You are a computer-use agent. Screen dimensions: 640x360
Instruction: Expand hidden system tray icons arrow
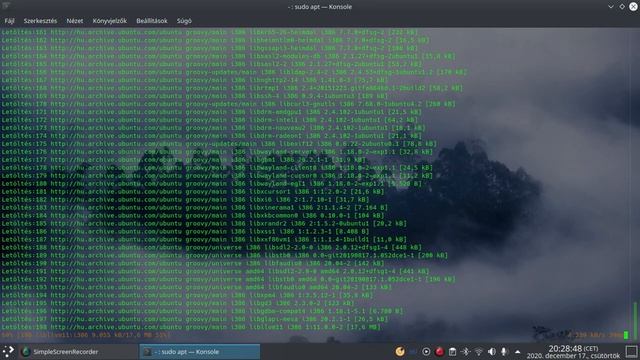(x=518, y=351)
